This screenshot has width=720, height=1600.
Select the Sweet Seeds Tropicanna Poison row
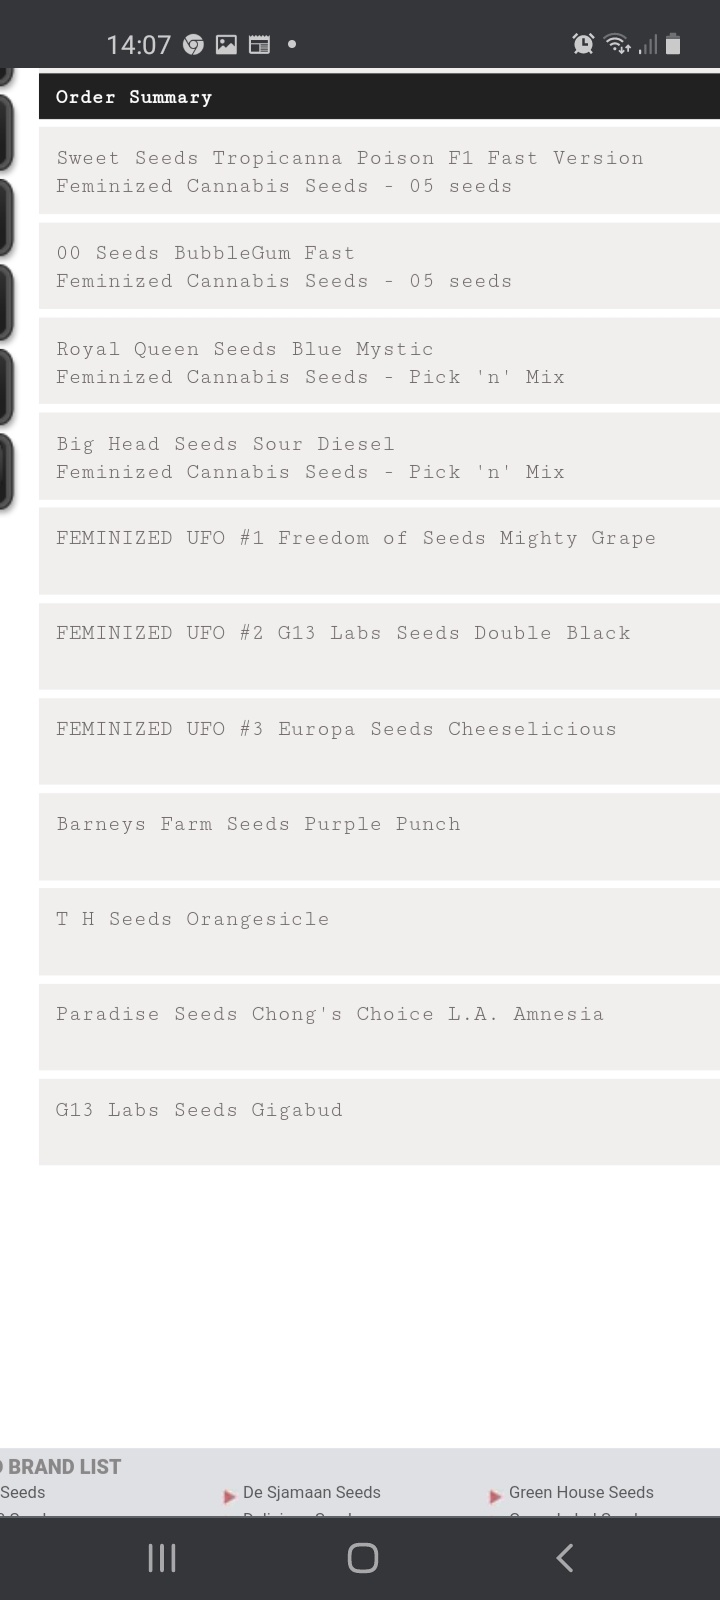coord(379,171)
